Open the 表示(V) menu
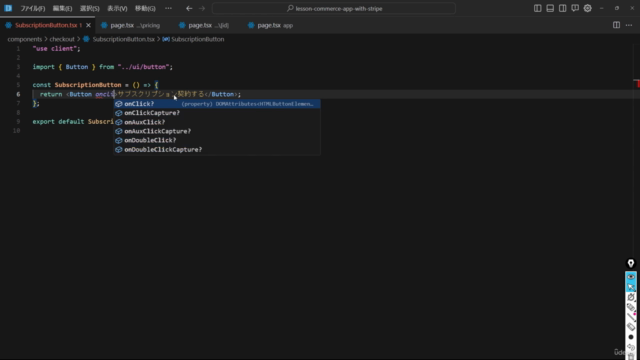Viewport: 640px width, 360px height. (x=117, y=8)
